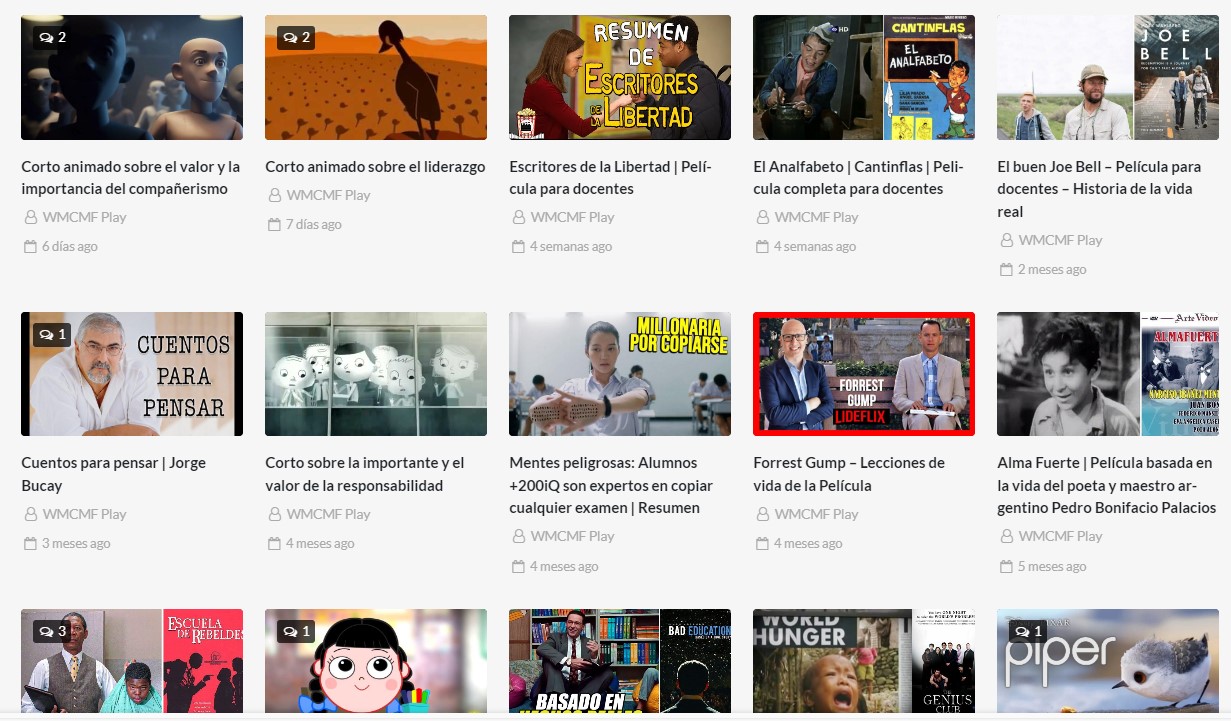Open the Joe Bell movie thumbnail
1231x721 pixels.
tap(1107, 77)
